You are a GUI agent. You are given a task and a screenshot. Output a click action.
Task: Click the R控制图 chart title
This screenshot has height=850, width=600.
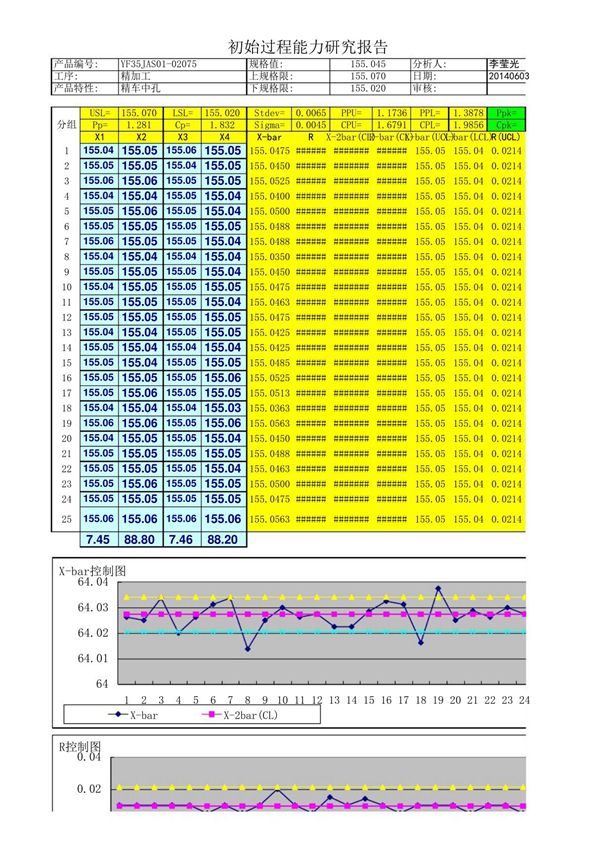(79, 746)
